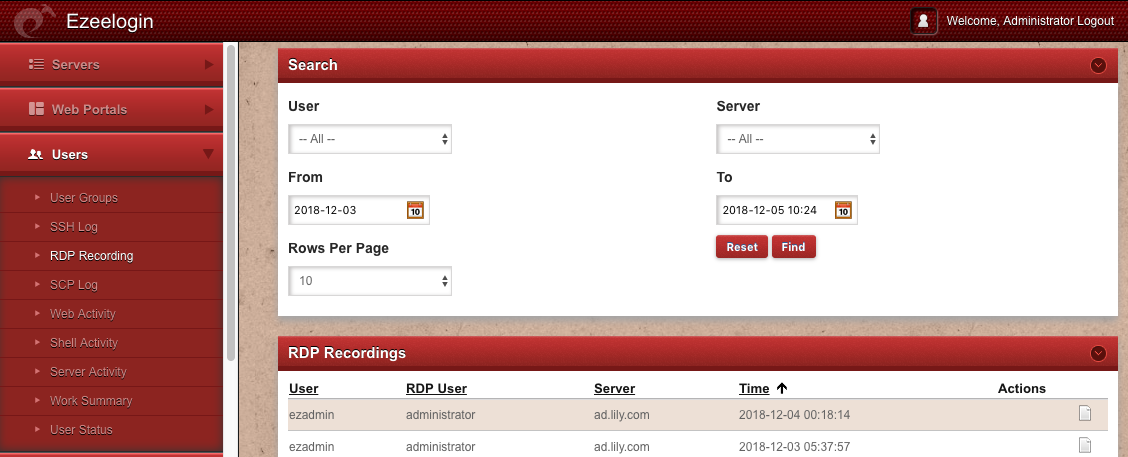The height and width of the screenshot is (457, 1128).
Task: Open the To date calendar picker
Action: 843,210
